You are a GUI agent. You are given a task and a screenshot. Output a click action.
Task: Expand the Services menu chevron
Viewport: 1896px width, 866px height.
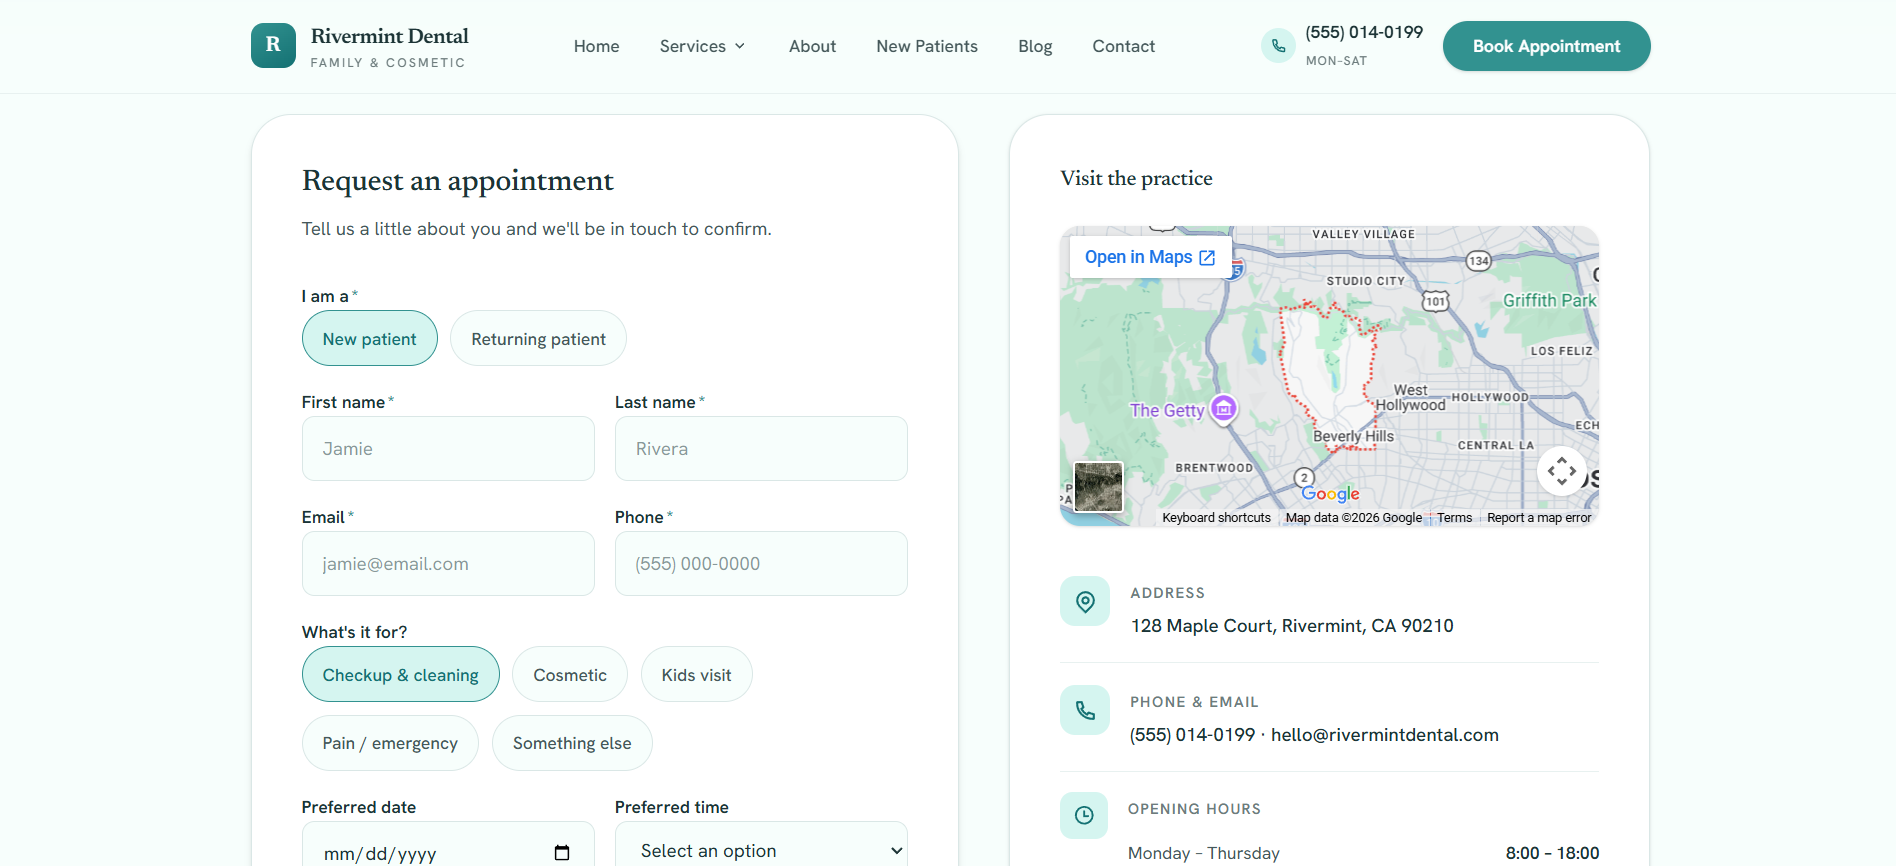click(740, 46)
